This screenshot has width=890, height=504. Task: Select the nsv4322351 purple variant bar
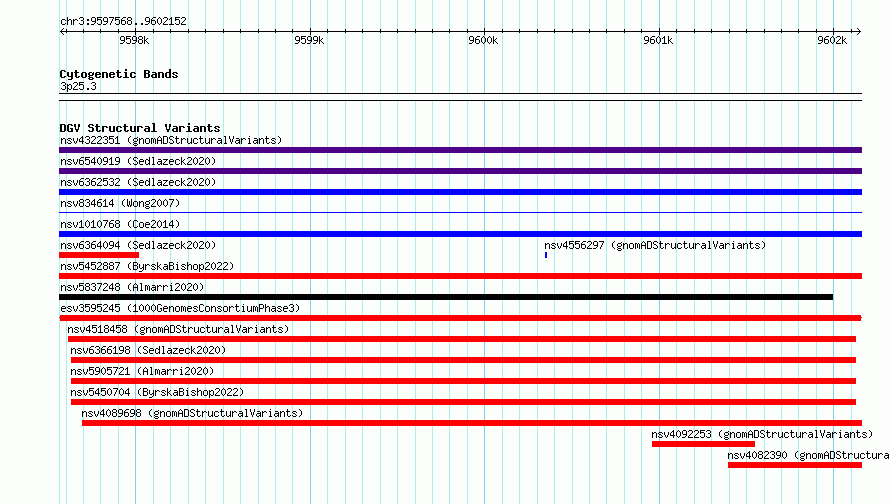tap(460, 150)
